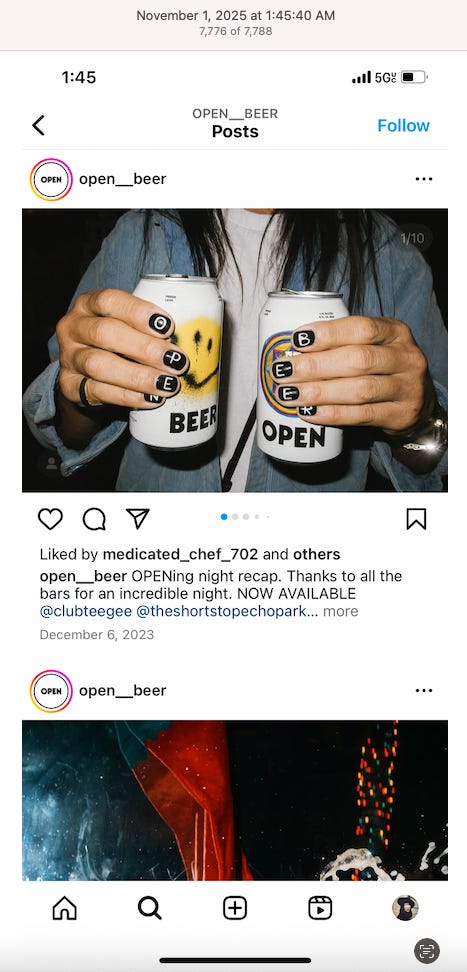The image size is (467, 972).
Task: Save first post with bookmark icon
Action: click(416, 519)
